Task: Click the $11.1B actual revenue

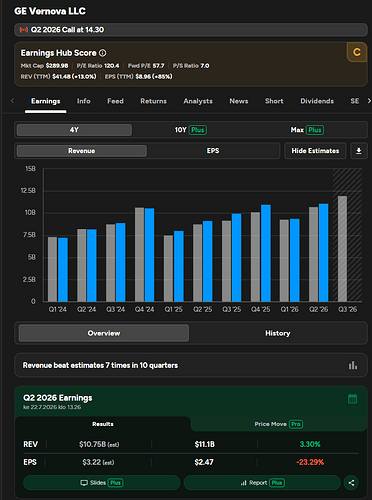Action: (x=205, y=444)
